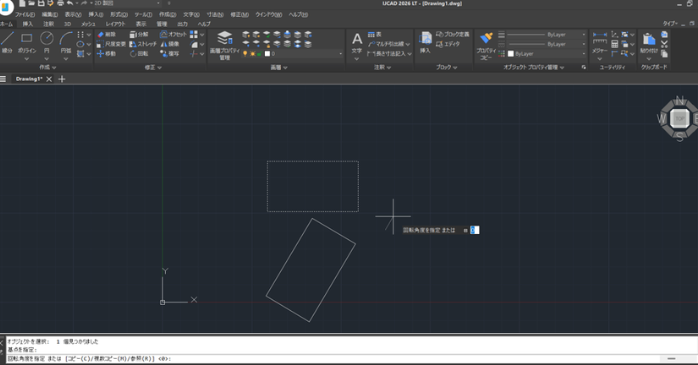698x365 pixels.
Task: Expand the Annotation (注釈) panel
Action: click(x=382, y=67)
